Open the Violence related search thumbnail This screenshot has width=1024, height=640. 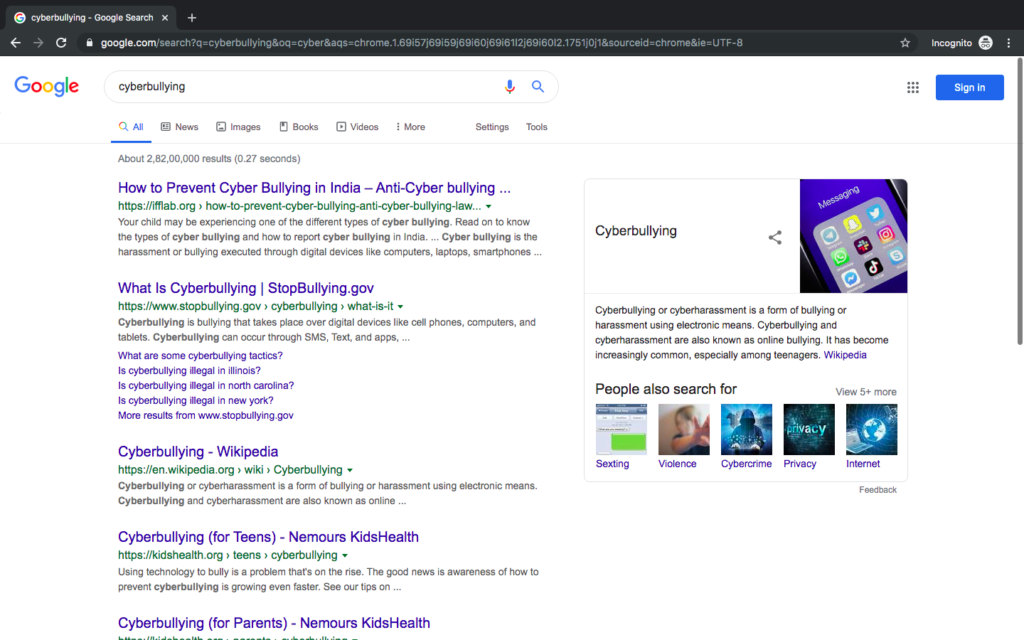(684, 429)
